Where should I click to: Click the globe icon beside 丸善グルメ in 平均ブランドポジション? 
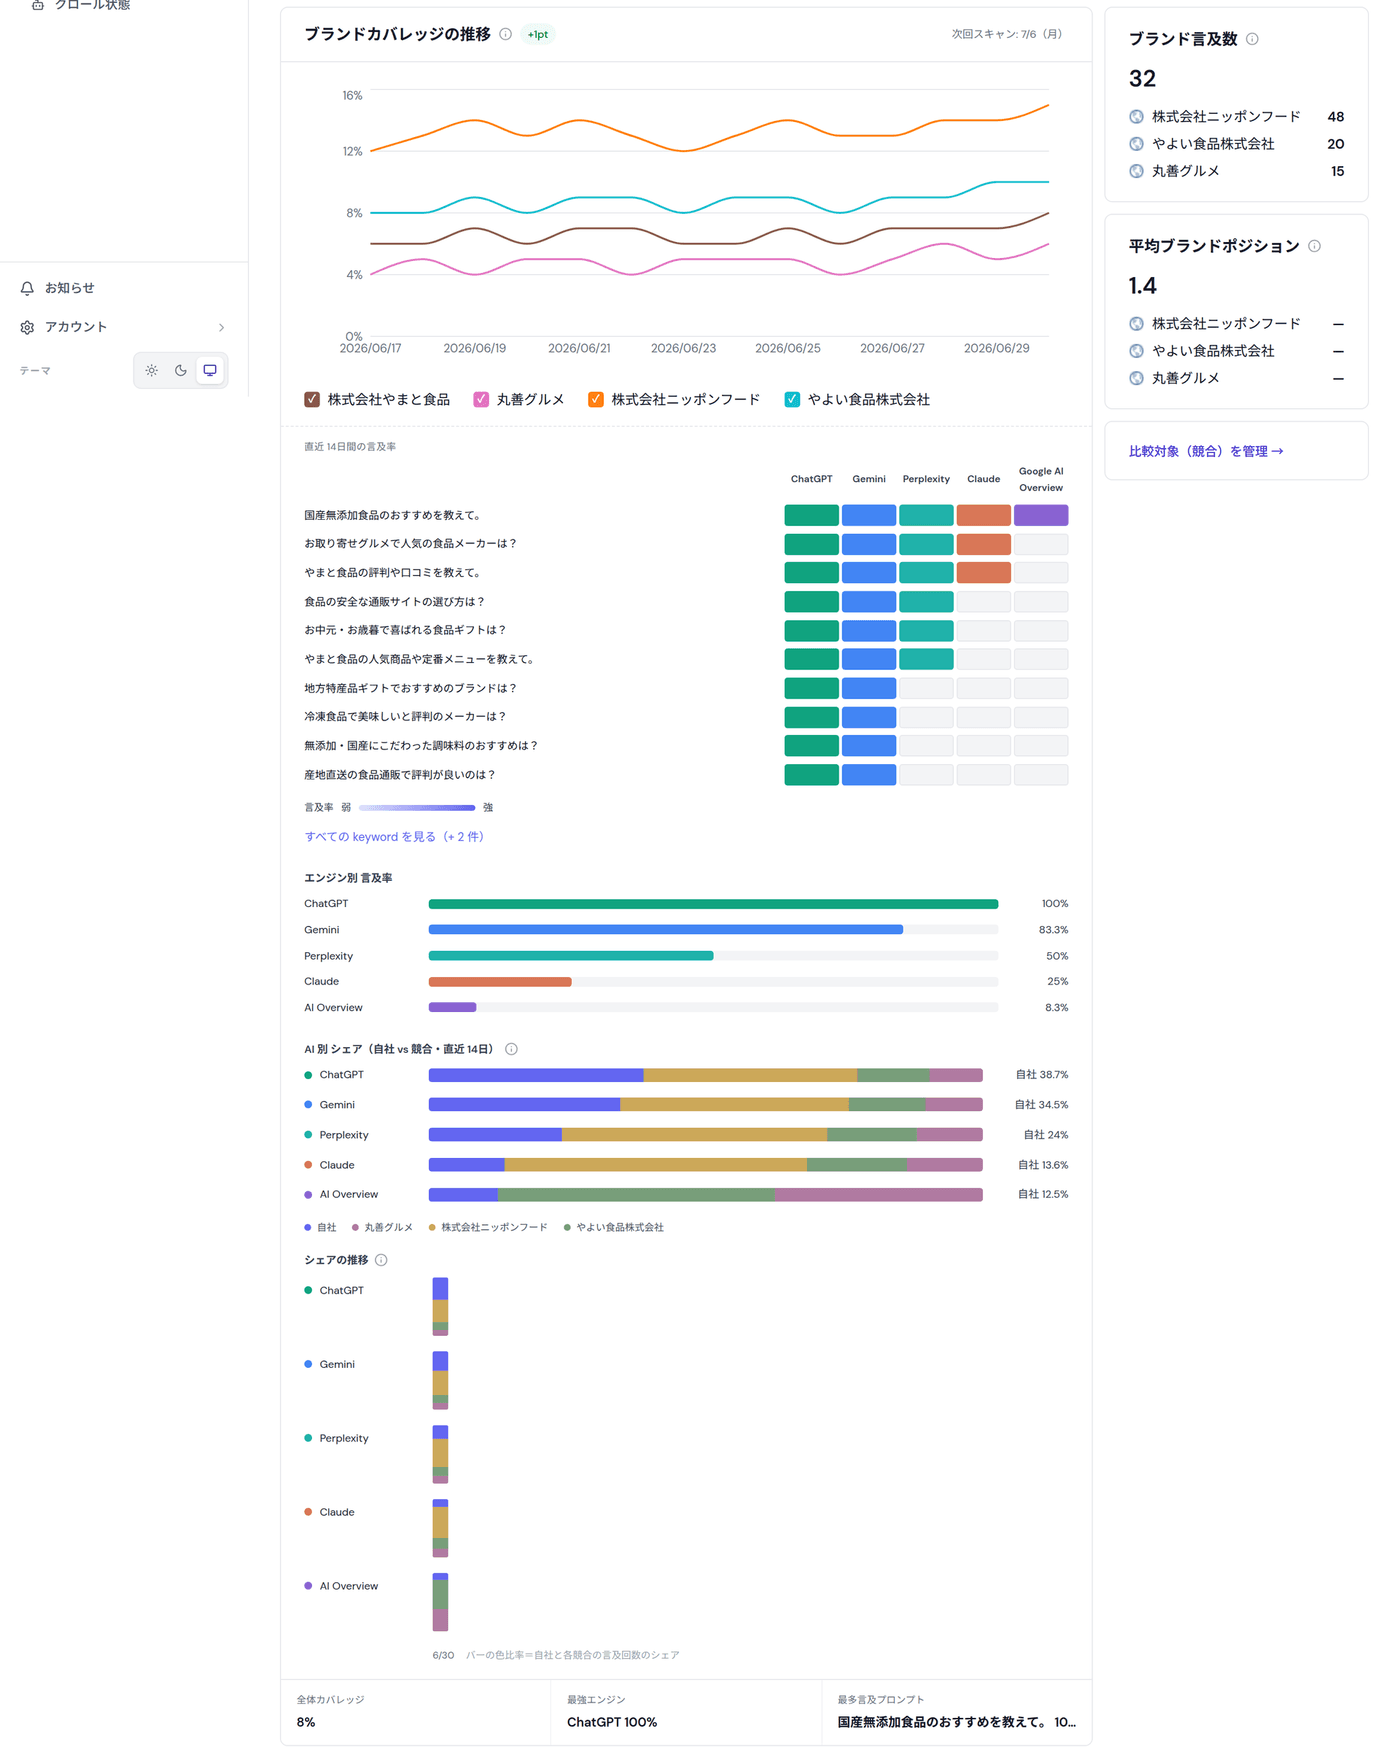[x=1136, y=378]
